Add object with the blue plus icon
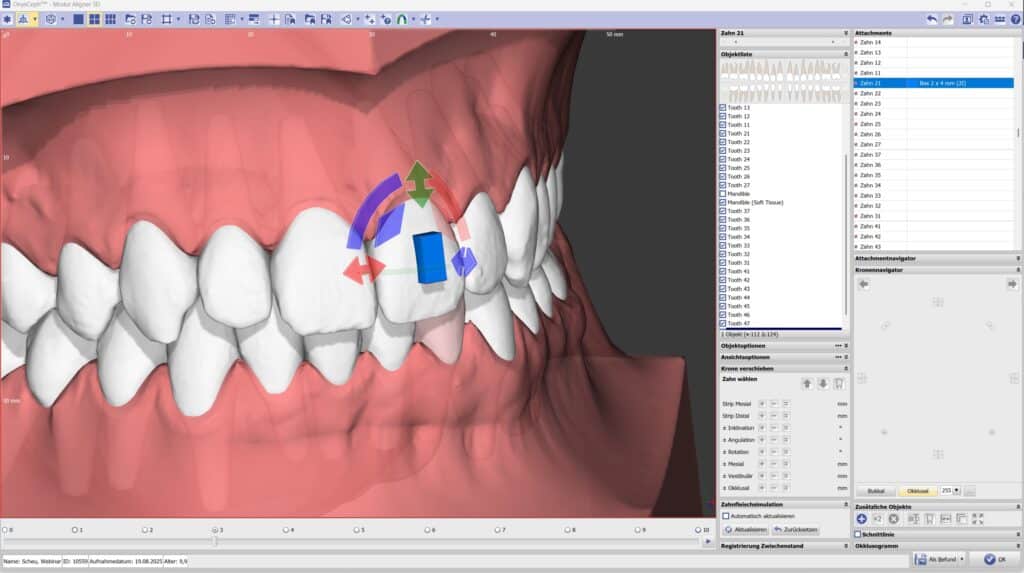 point(861,519)
